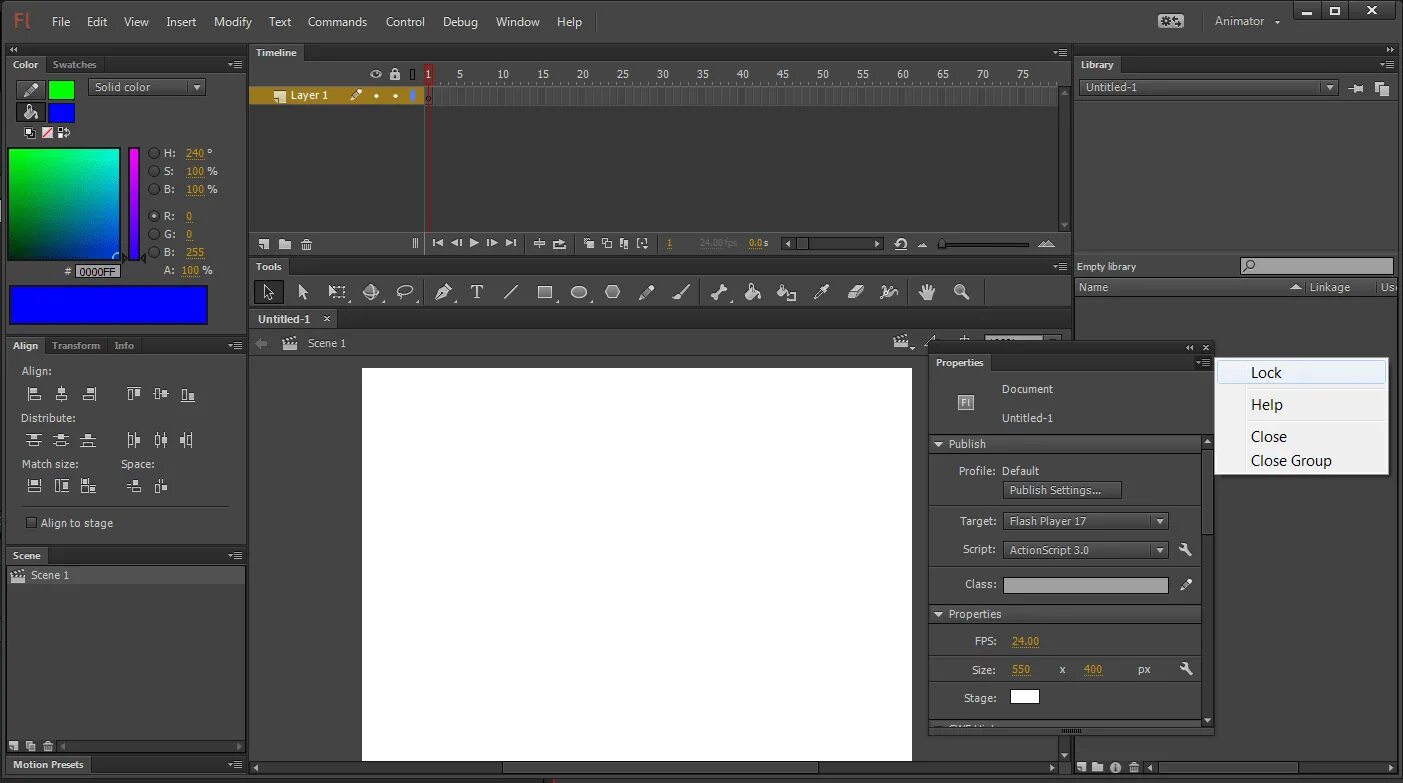Select the Selection tool
1403x783 pixels.
pos(267,292)
